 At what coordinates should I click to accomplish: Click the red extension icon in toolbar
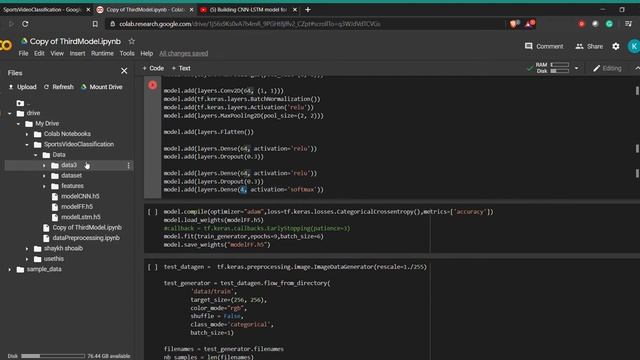581,24
